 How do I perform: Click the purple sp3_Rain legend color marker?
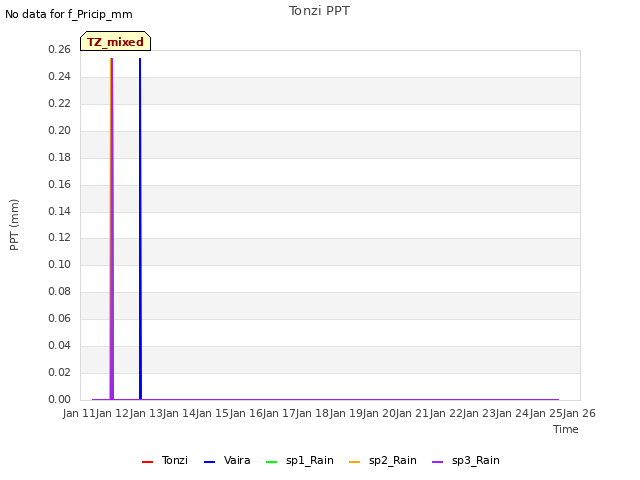(x=438, y=462)
